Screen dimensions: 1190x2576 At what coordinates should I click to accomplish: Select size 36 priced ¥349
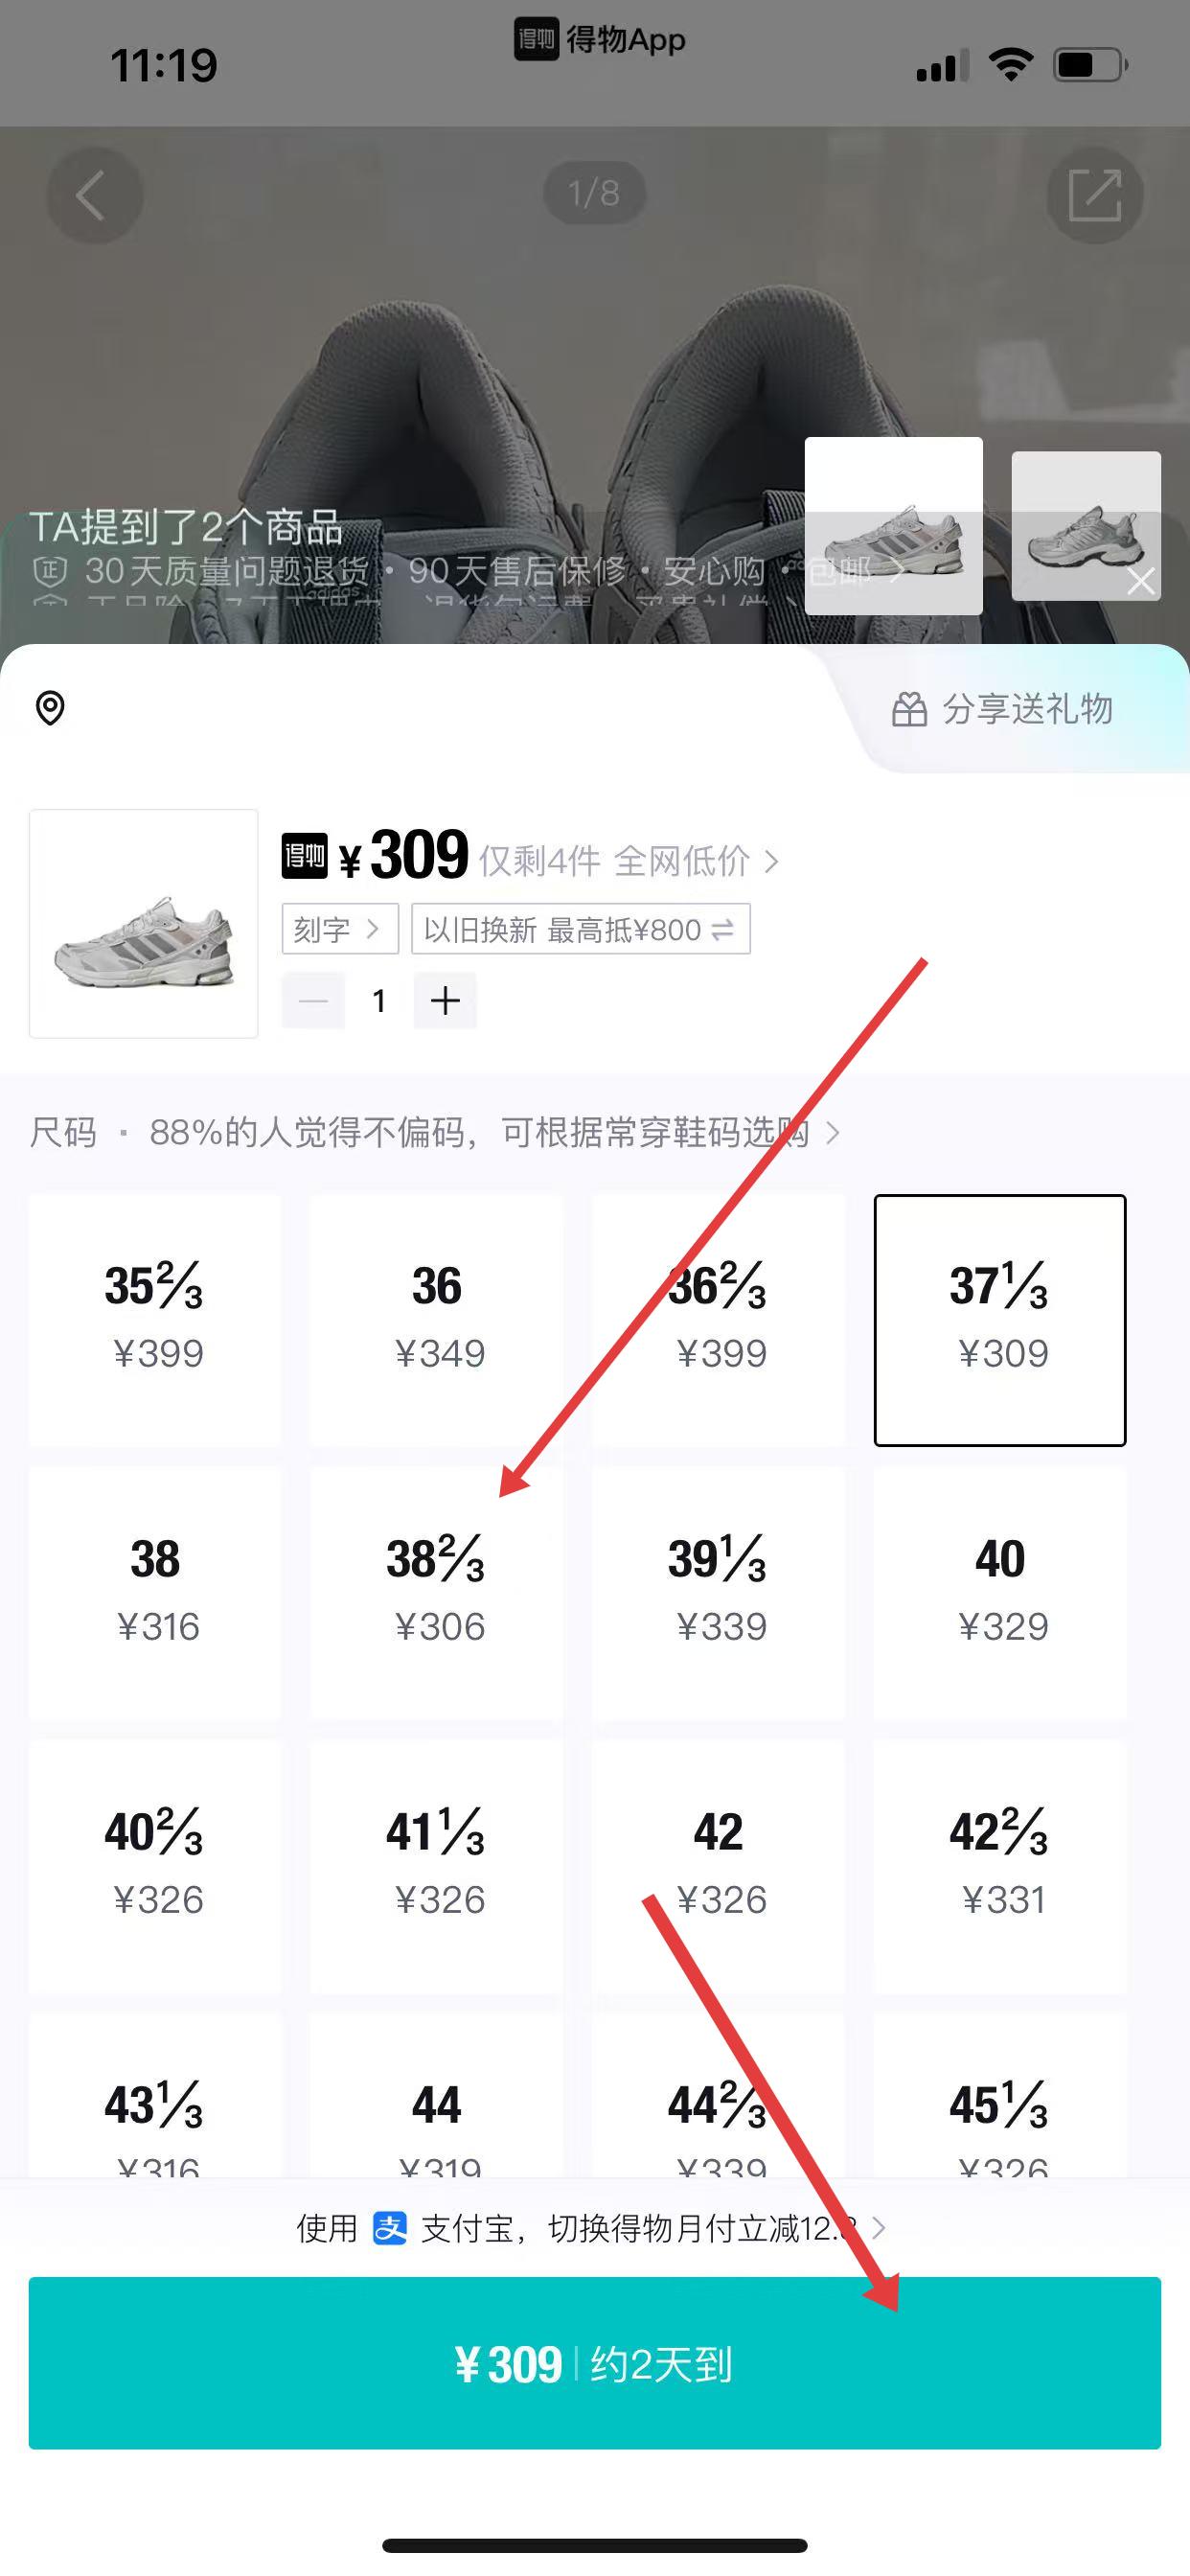tap(437, 1319)
